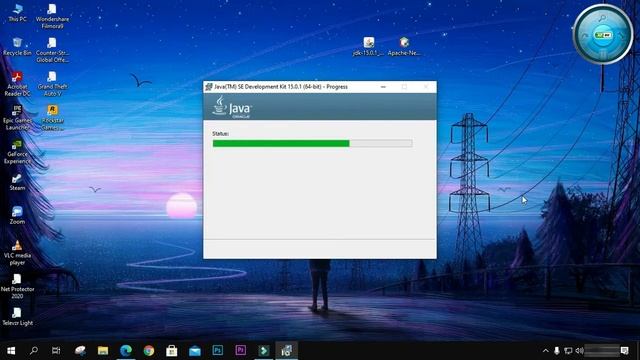Open File Explorer from the taskbar
Screen dimensions: 640x360
[x=103, y=351]
